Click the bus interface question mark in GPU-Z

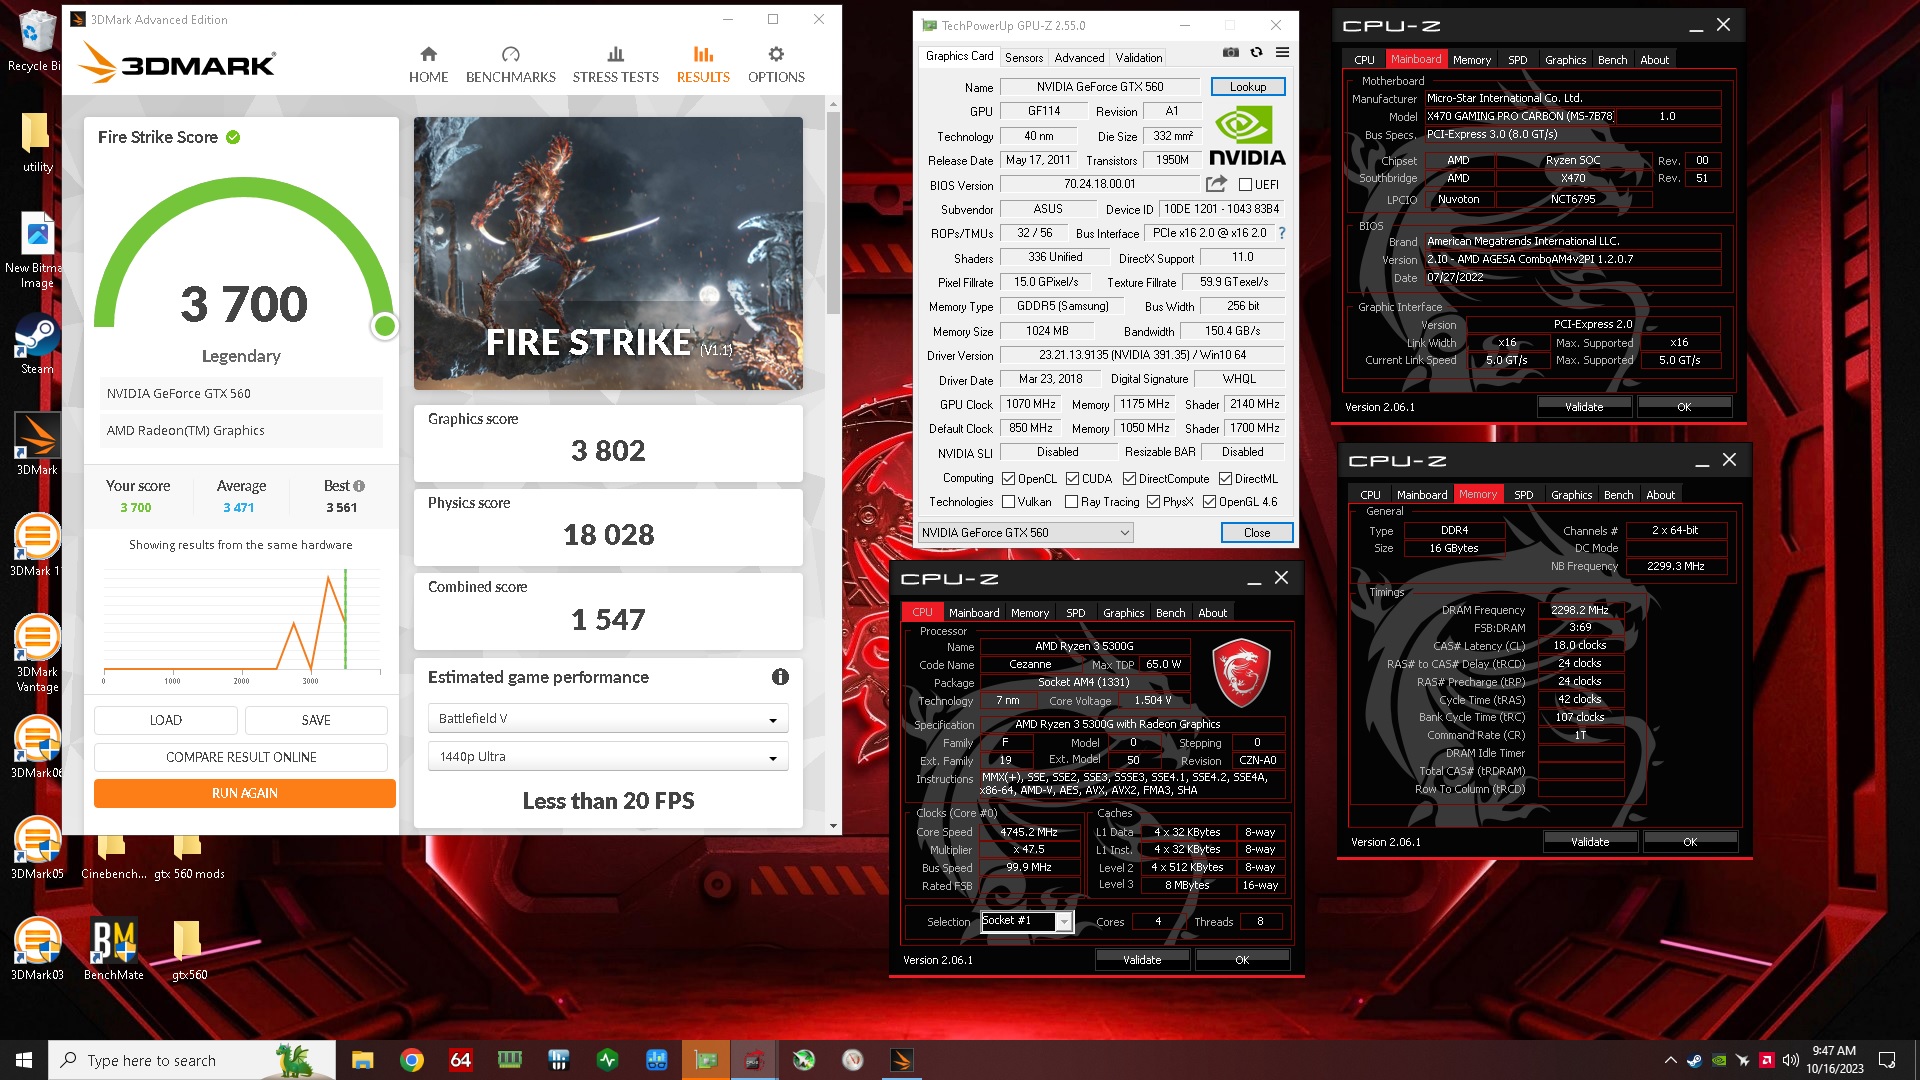(1282, 233)
